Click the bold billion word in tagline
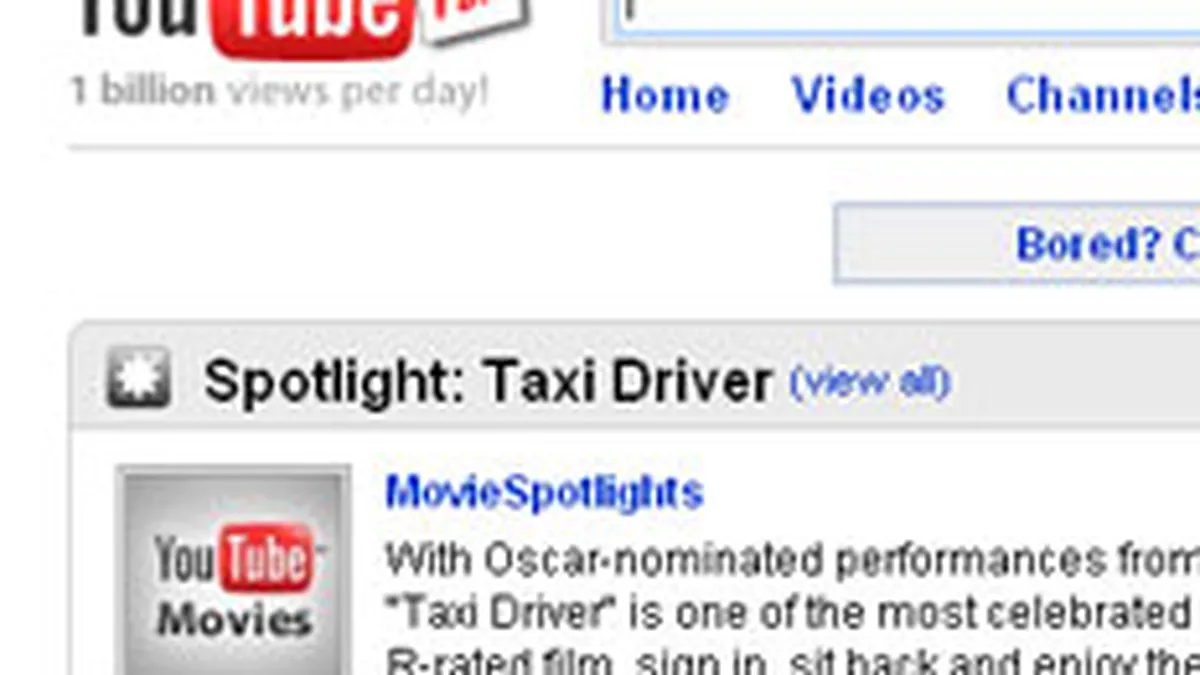The width and height of the screenshot is (1200, 675). coord(157,92)
